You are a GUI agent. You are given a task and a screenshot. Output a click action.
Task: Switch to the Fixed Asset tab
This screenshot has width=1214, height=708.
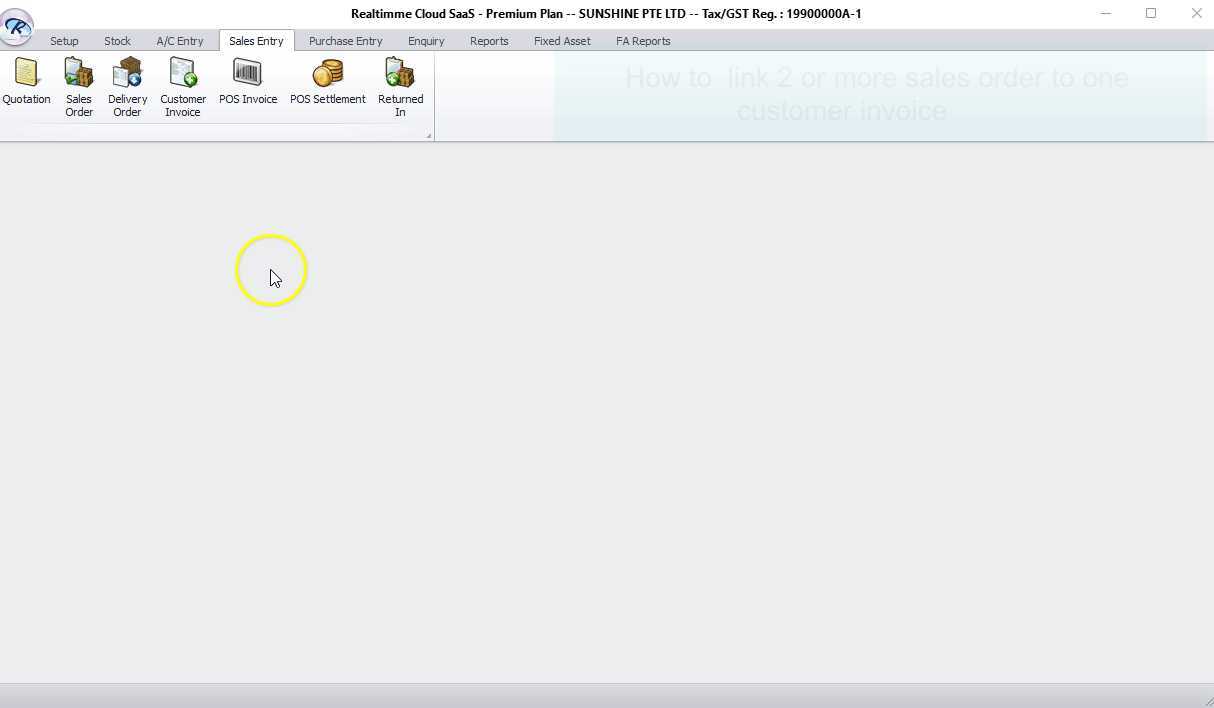[562, 41]
